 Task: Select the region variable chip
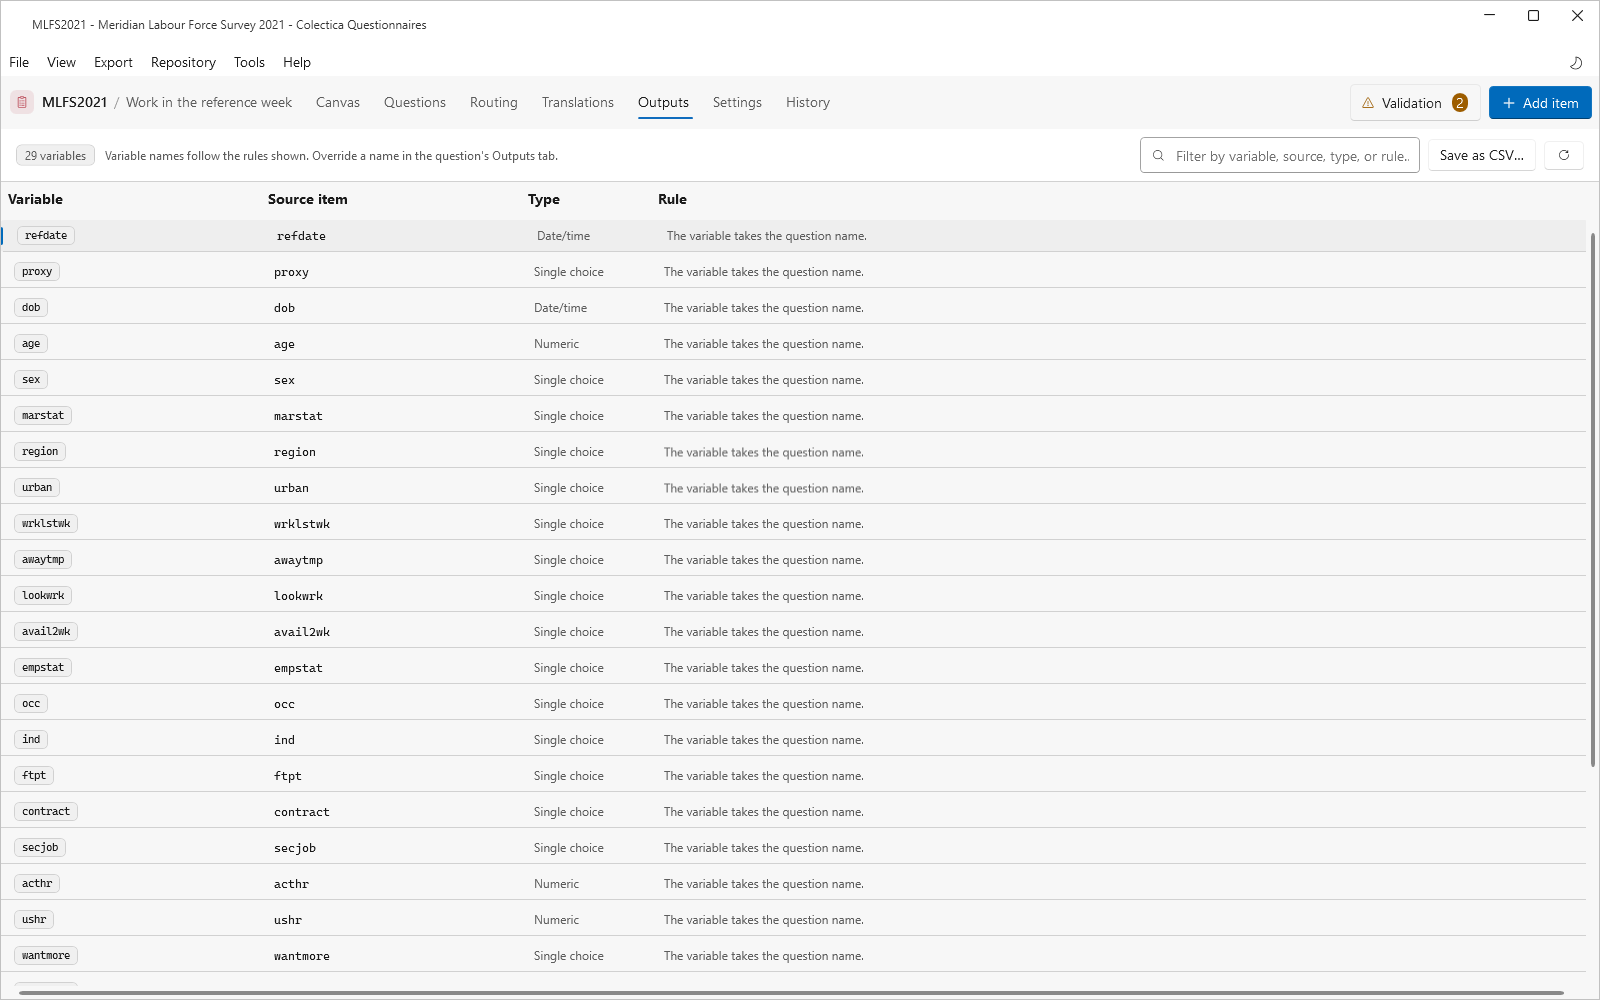tap(40, 452)
